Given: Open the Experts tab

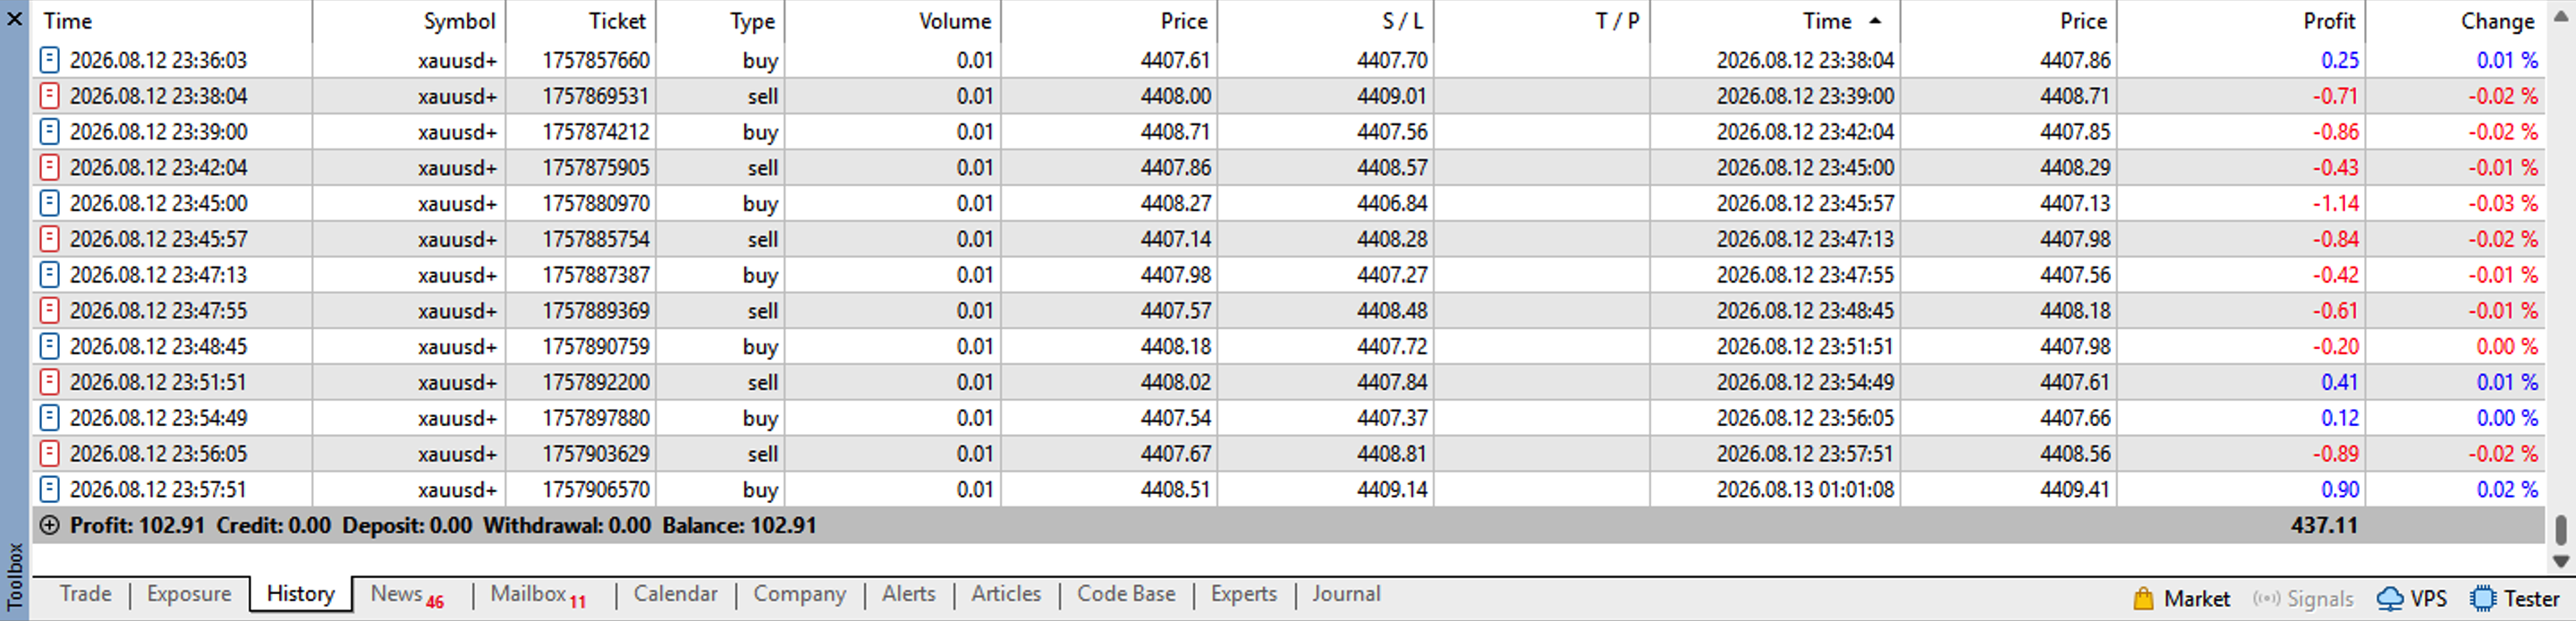Looking at the screenshot, I should click(1244, 594).
